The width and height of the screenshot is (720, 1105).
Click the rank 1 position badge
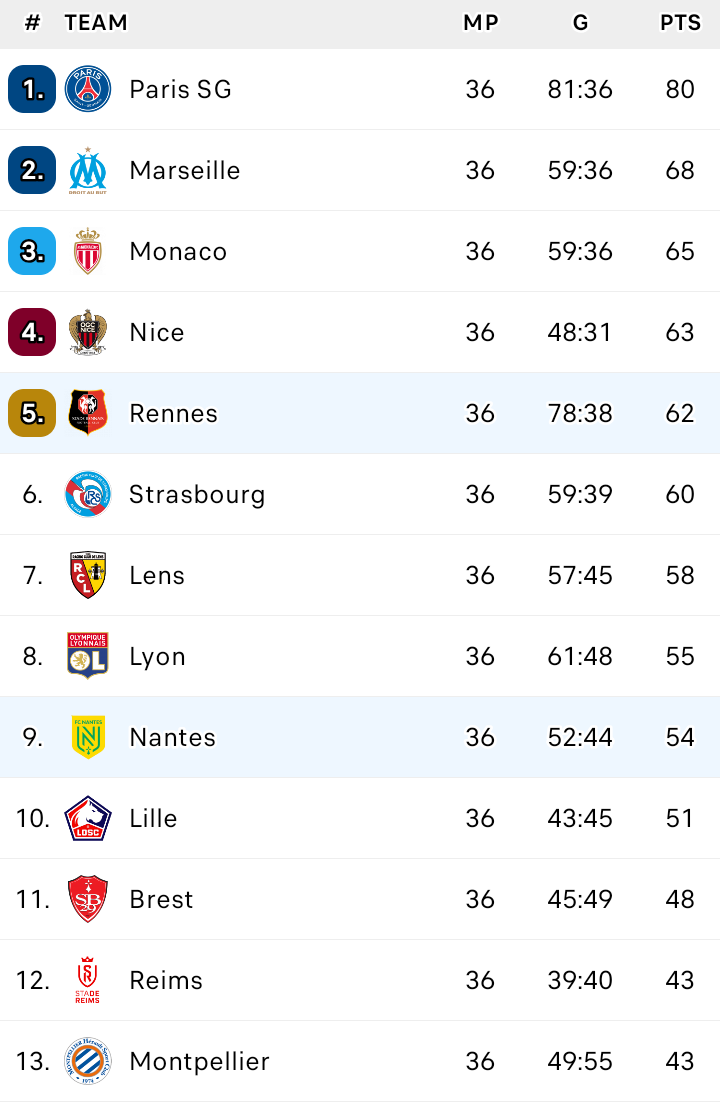coord(32,89)
